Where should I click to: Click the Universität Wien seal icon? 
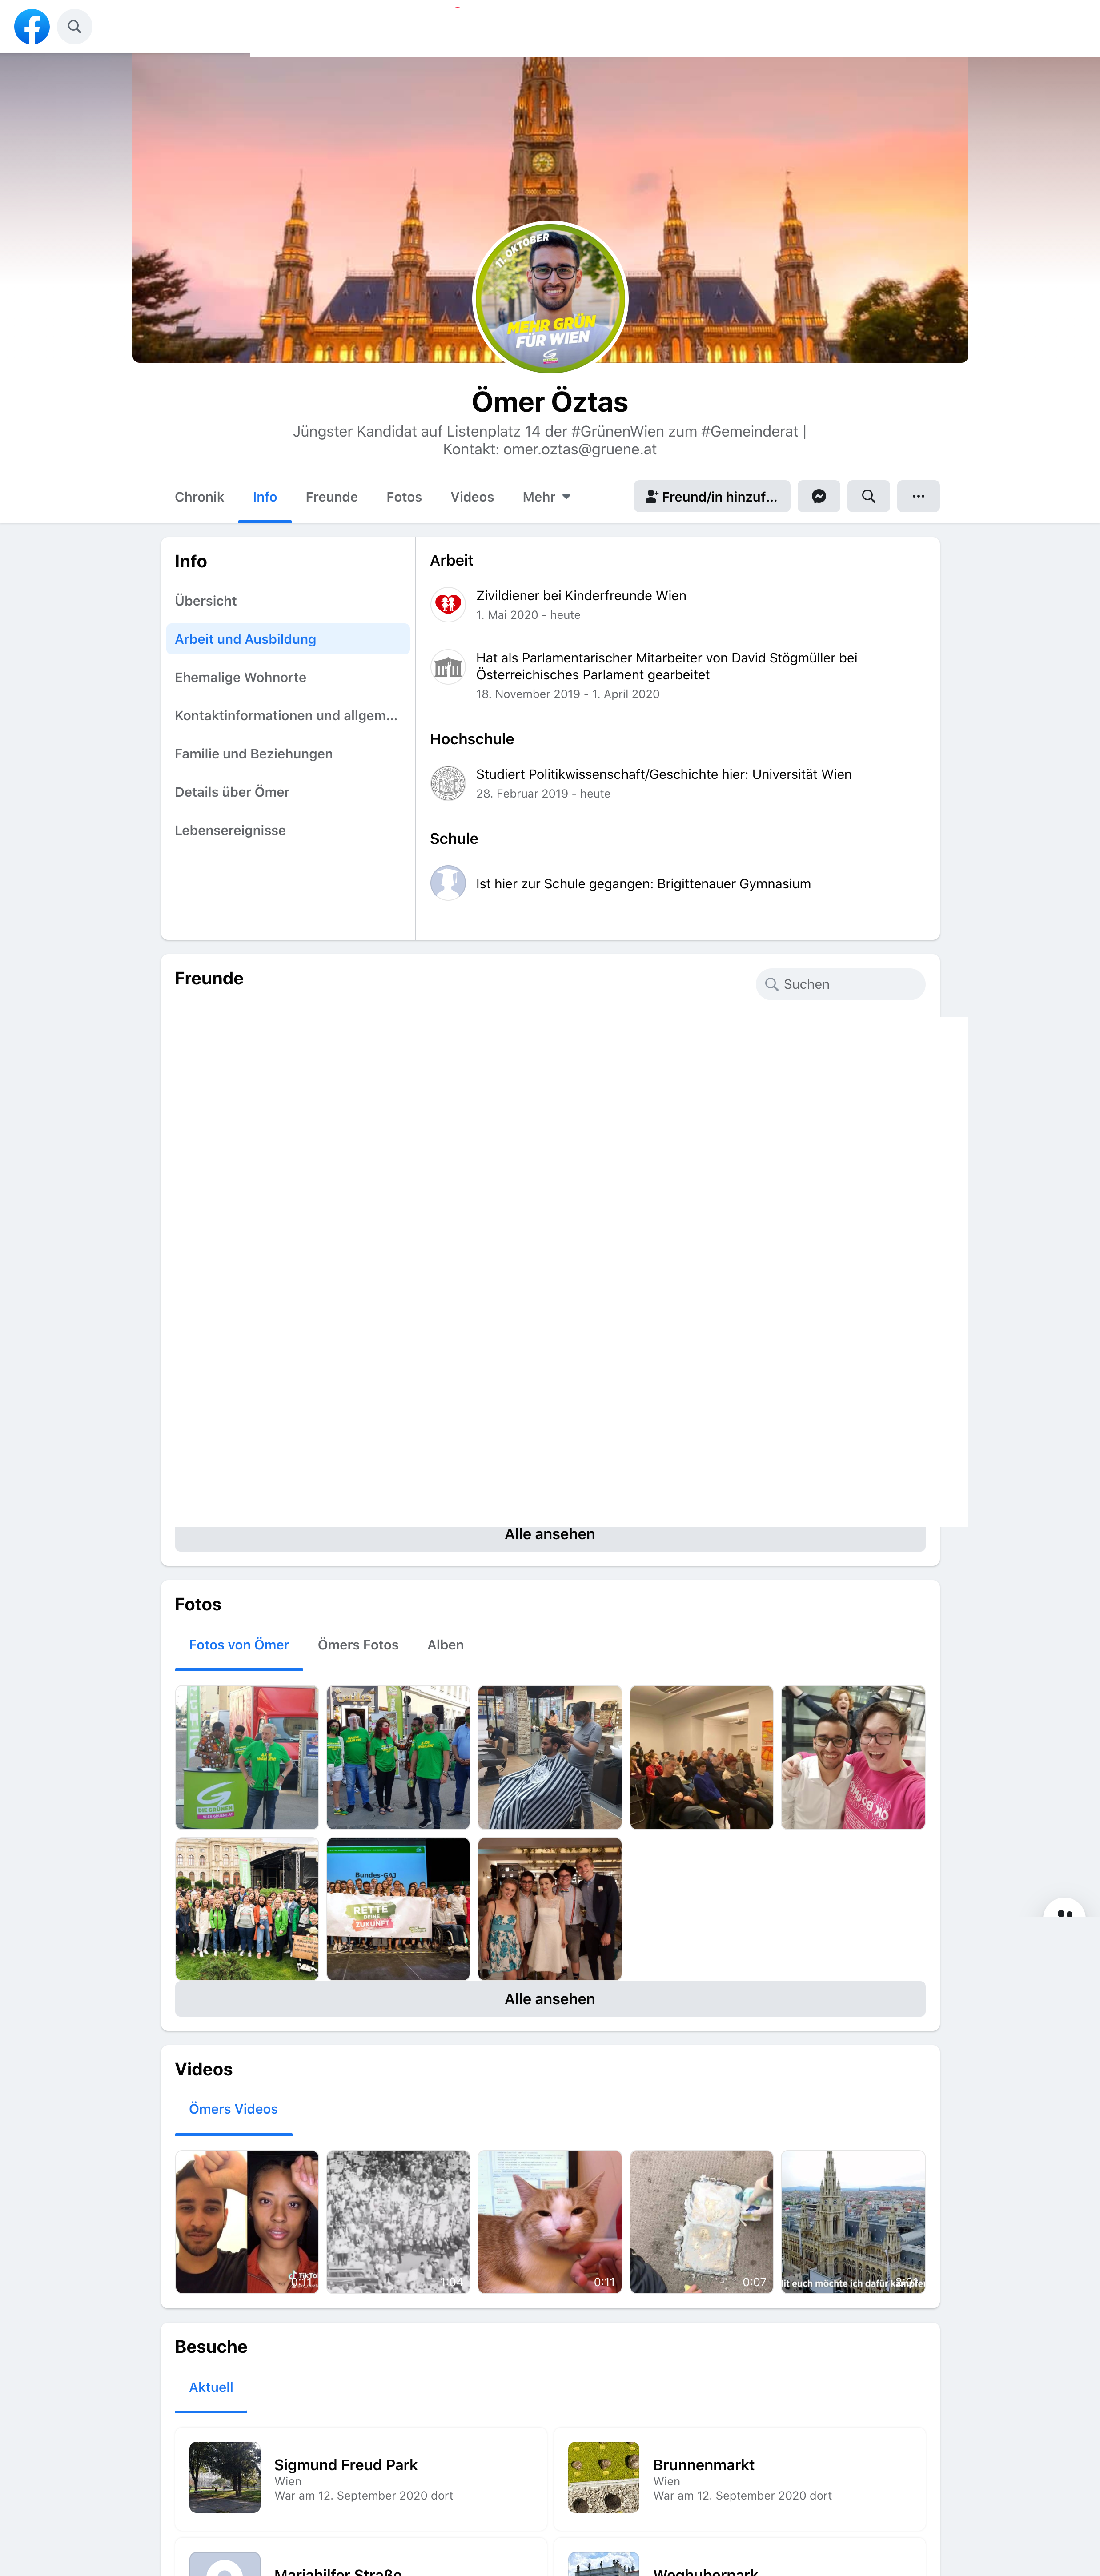448,783
